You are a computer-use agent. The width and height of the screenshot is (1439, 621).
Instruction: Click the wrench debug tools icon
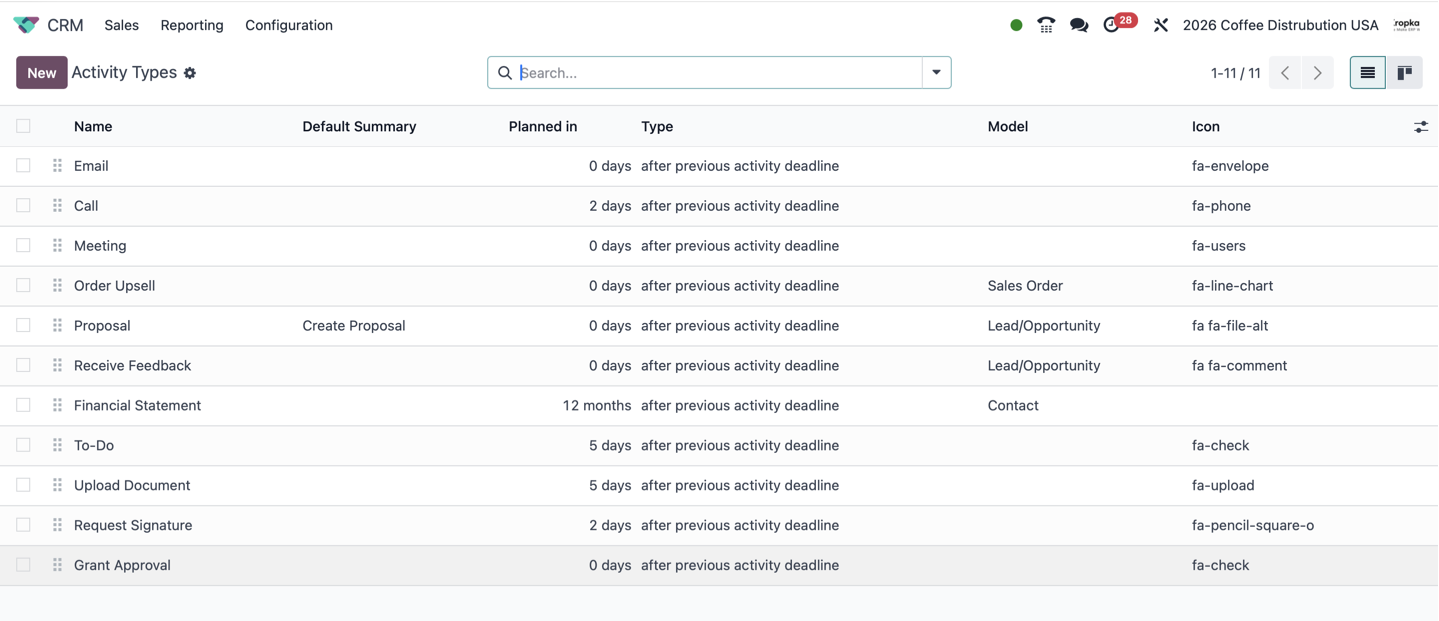1160,25
